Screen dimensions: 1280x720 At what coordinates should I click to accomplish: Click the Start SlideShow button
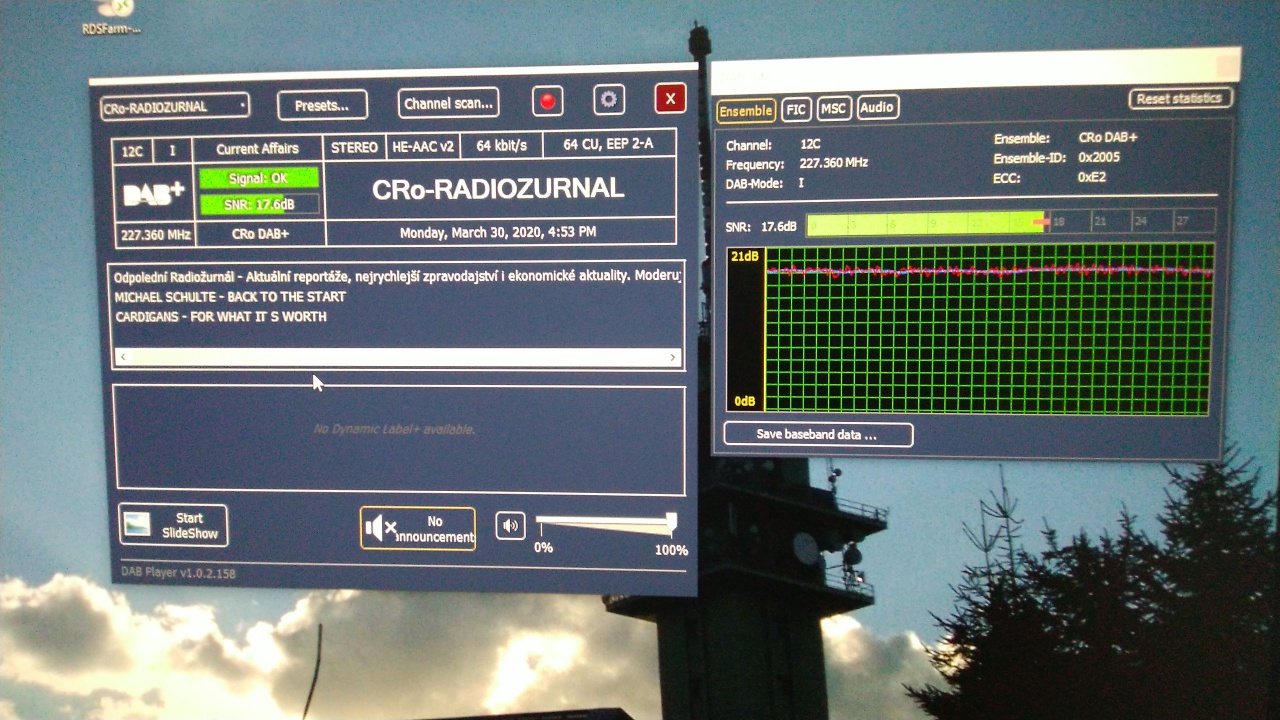[x=173, y=525]
